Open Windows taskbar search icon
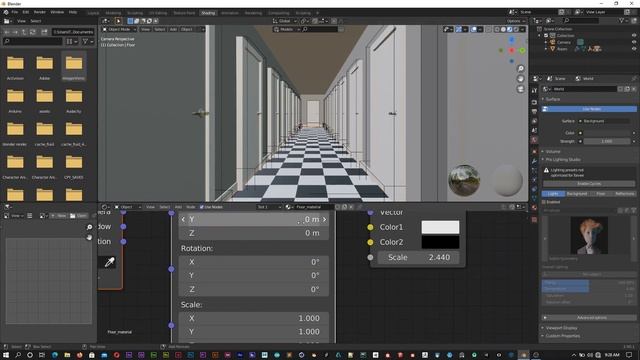The height and width of the screenshot is (360, 640). (18, 355)
